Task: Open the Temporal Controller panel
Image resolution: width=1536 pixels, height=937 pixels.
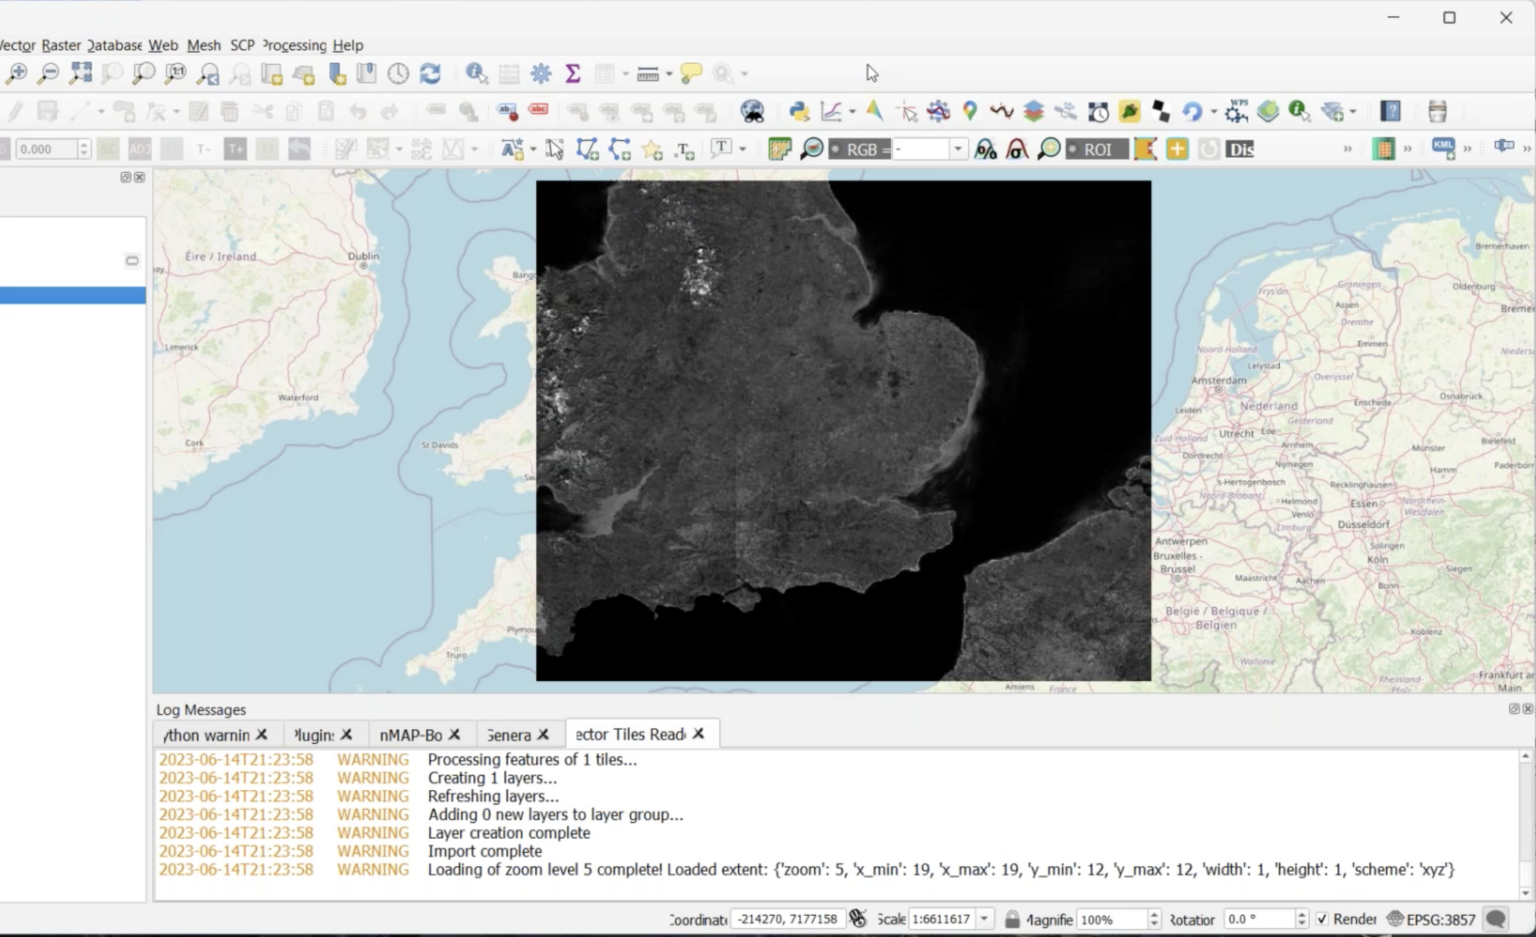Action: [398, 73]
